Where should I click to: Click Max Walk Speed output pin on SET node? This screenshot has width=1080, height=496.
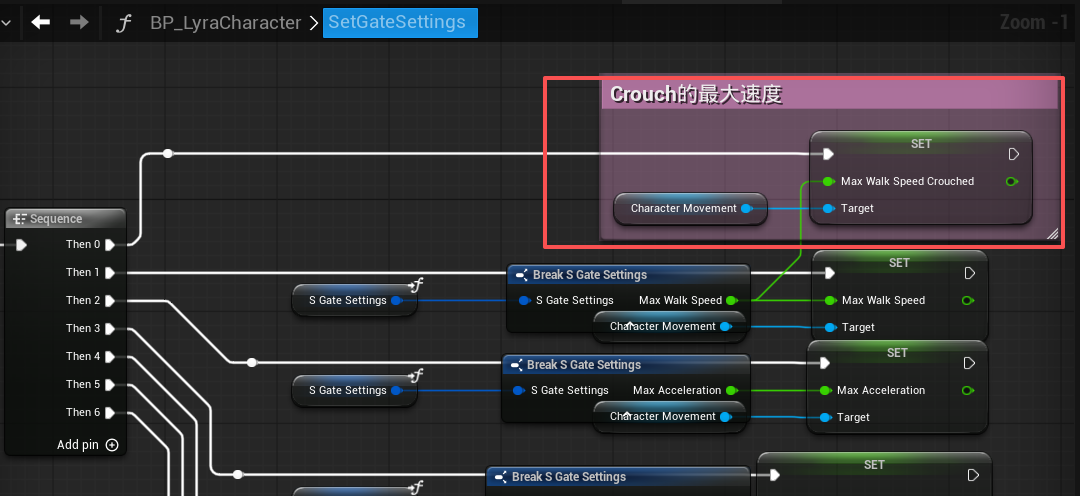pos(968,300)
